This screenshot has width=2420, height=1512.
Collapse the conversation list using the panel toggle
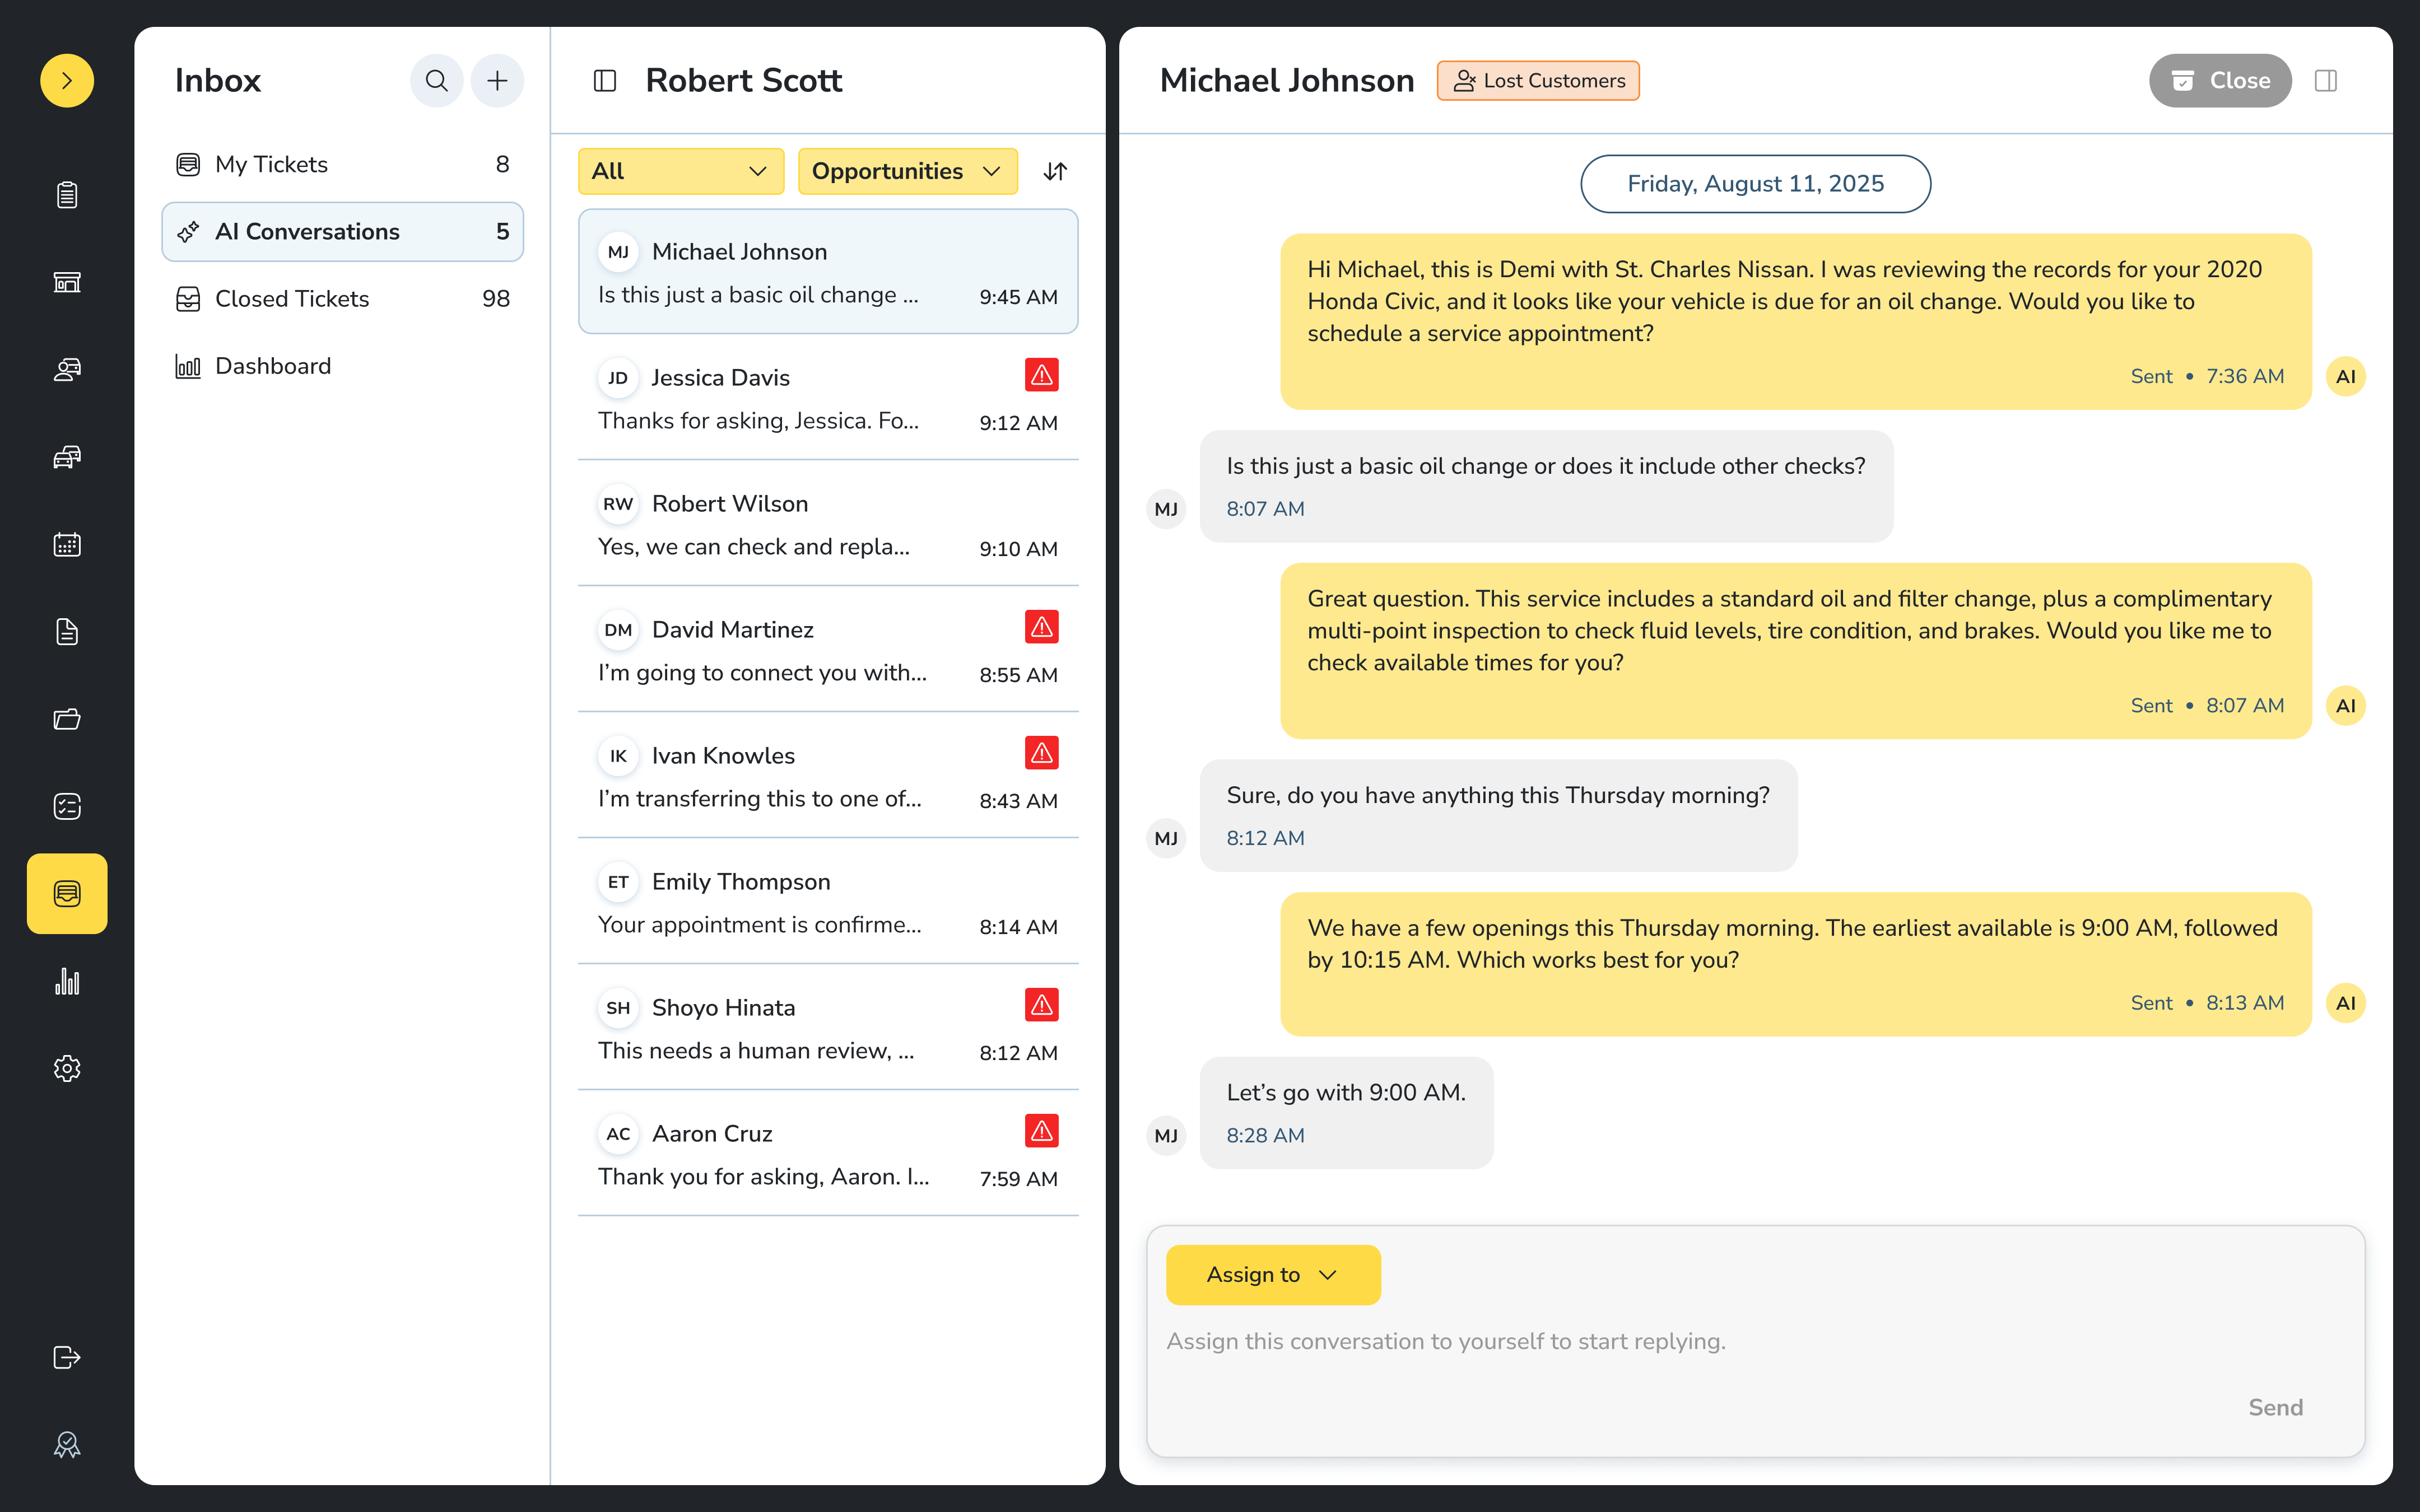click(x=605, y=80)
